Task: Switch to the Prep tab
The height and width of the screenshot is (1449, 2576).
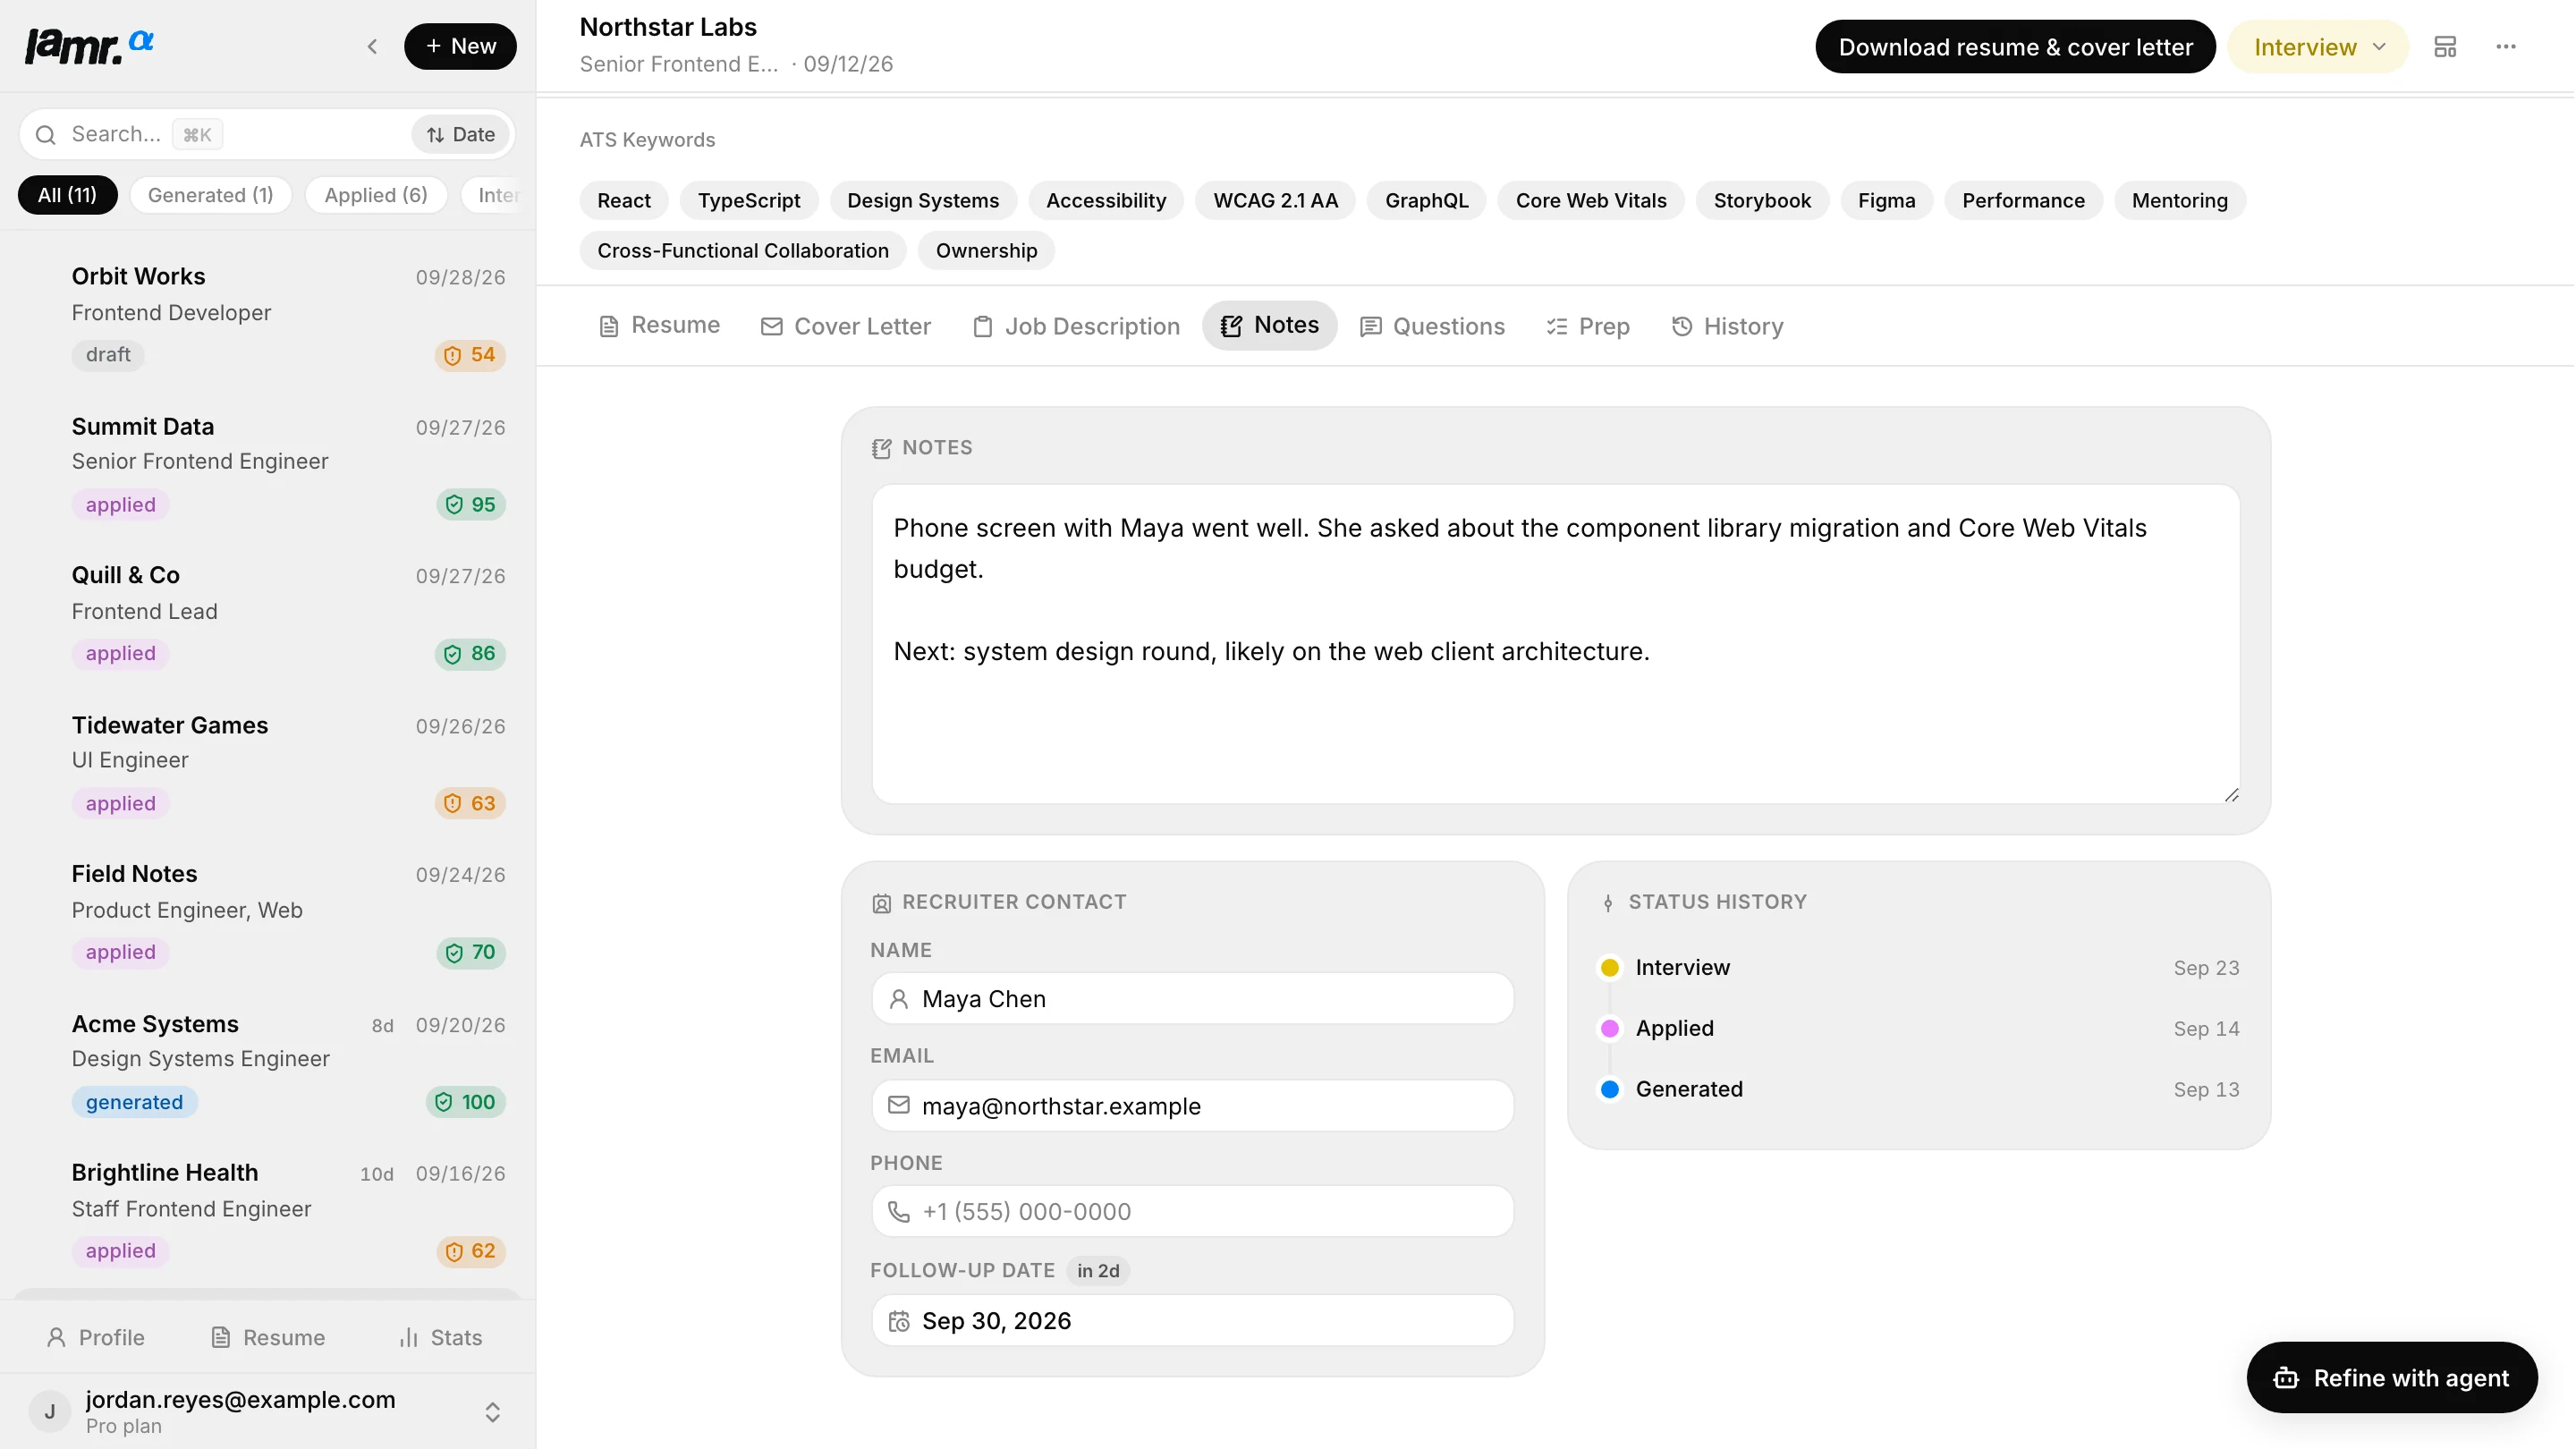Action: click(x=1588, y=326)
